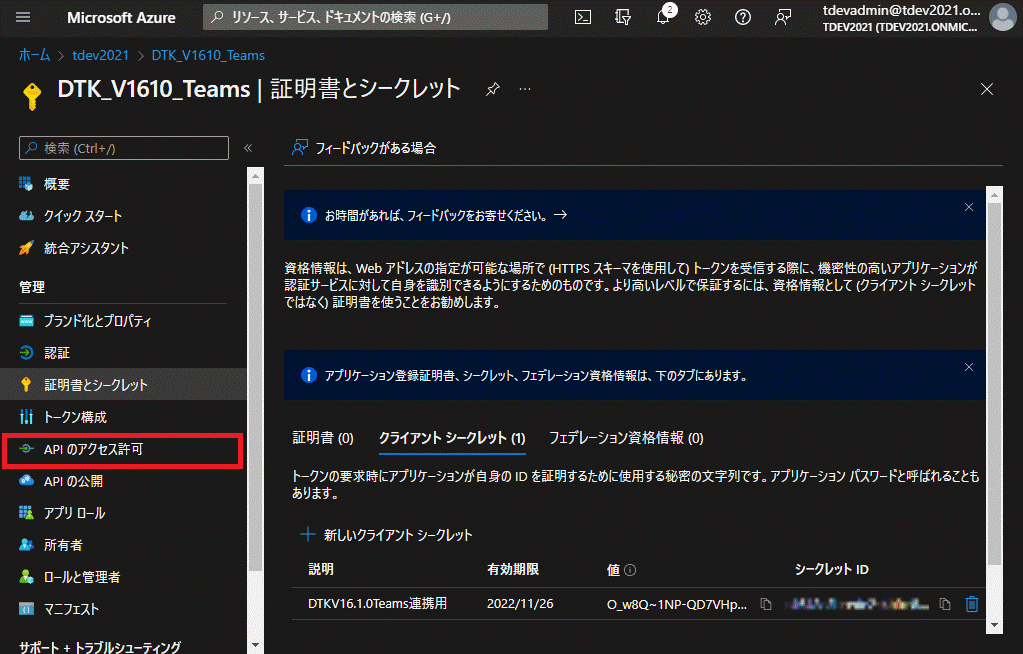The image size is (1023, 654).
Task: Copy the secret ID
Action: [945, 604]
